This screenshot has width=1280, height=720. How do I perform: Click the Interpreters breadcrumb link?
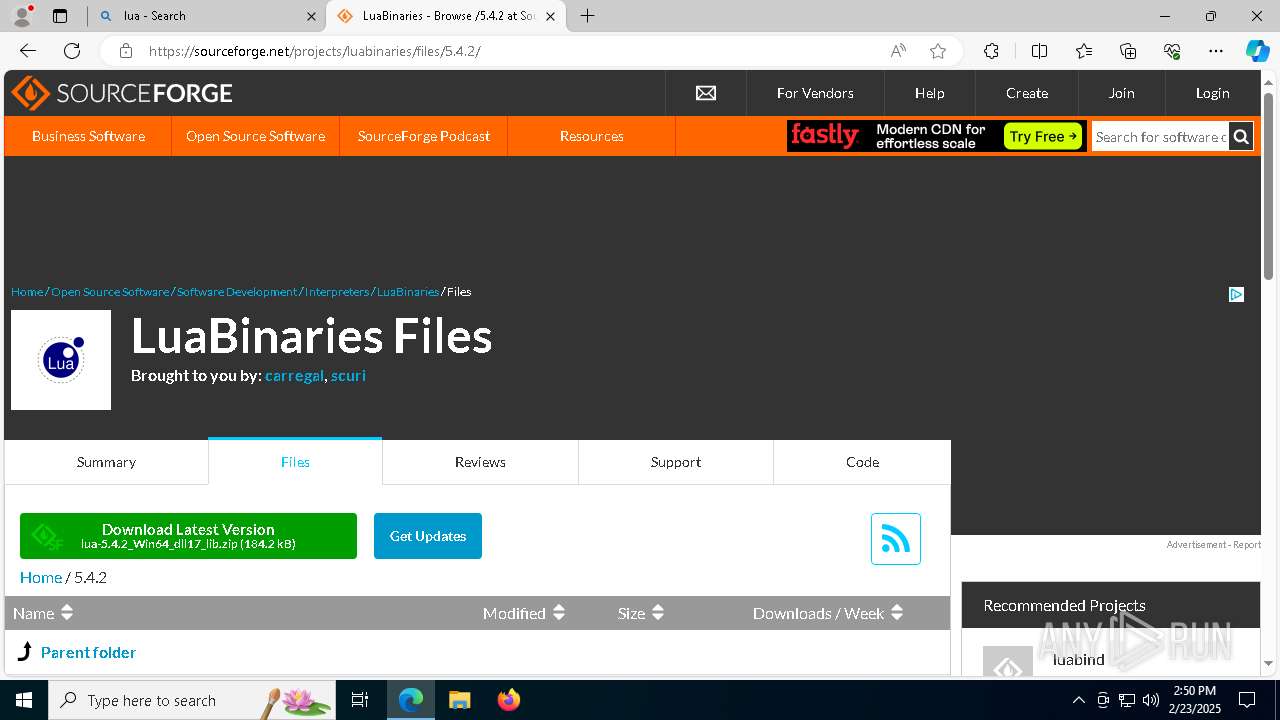336,292
